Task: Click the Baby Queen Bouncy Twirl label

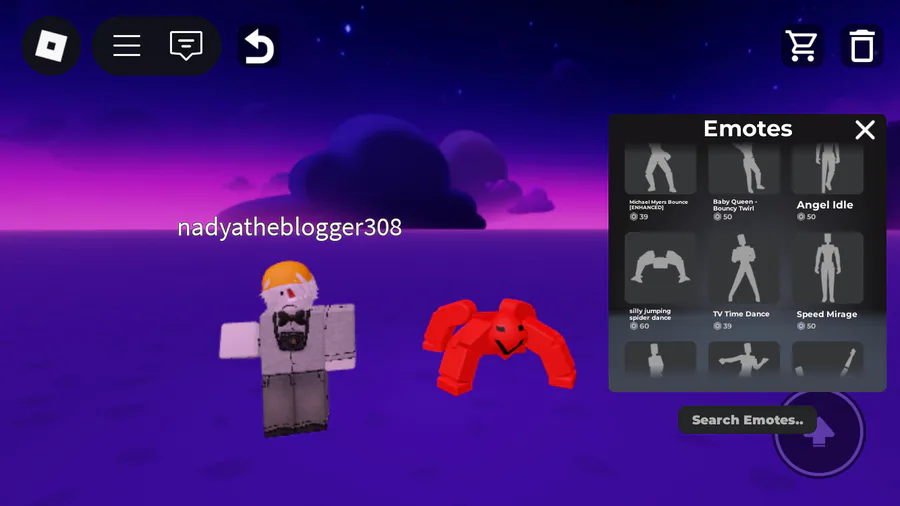Action: coord(735,205)
